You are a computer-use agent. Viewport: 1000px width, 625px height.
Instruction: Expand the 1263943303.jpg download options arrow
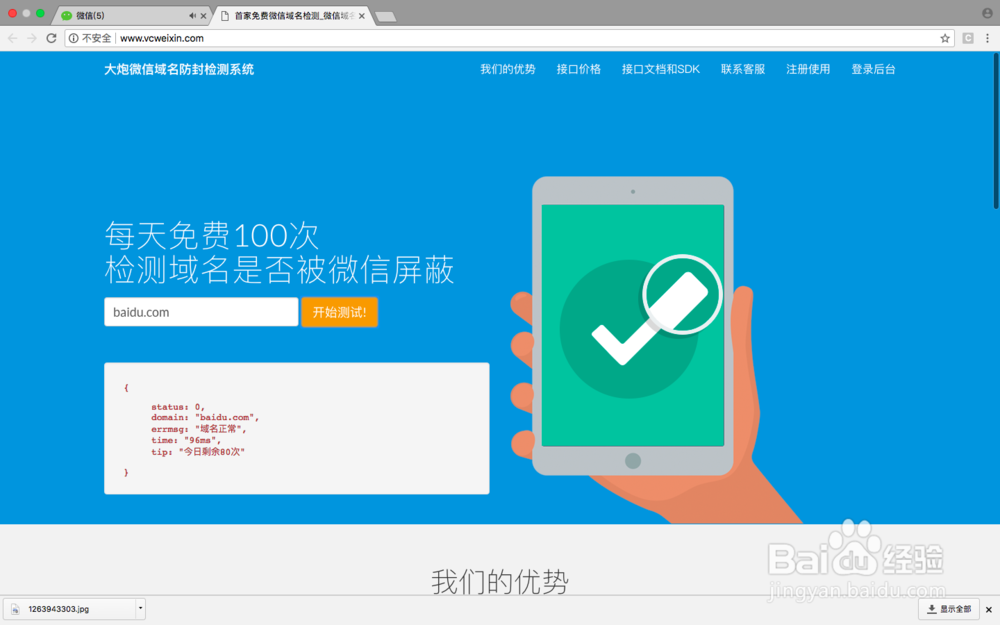140,608
